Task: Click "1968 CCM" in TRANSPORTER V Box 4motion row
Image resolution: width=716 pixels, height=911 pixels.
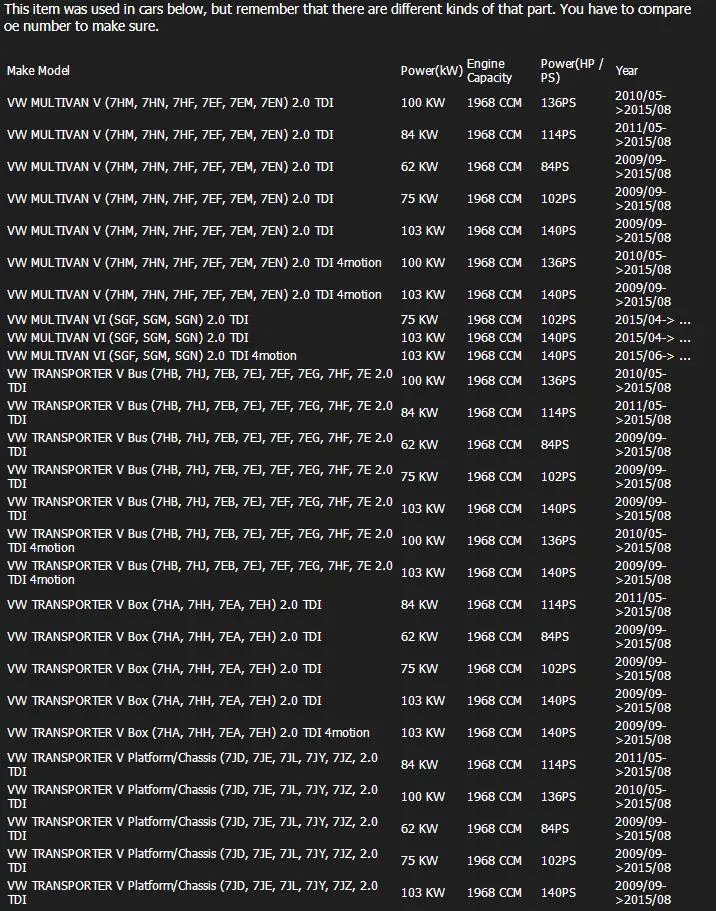Action: tap(494, 733)
